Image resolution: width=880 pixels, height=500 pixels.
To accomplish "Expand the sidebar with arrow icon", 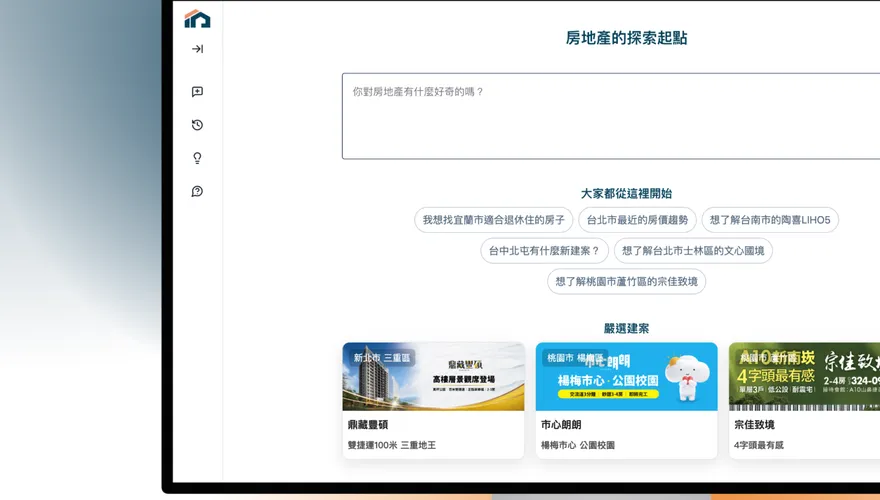I will 198,49.
